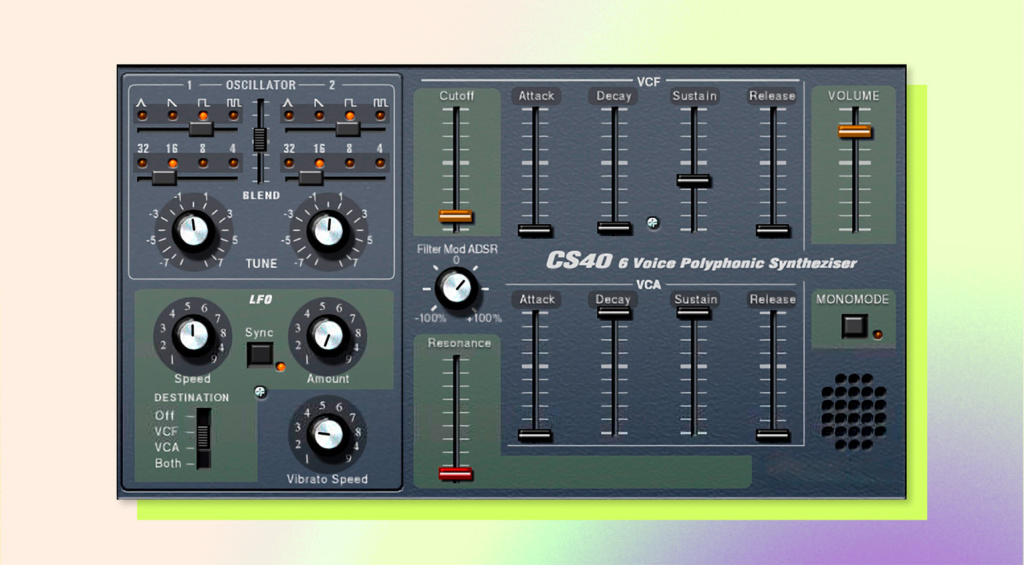Screen dimensions: 1024x565
Task: Click the VCA Release label
Action: click(773, 300)
